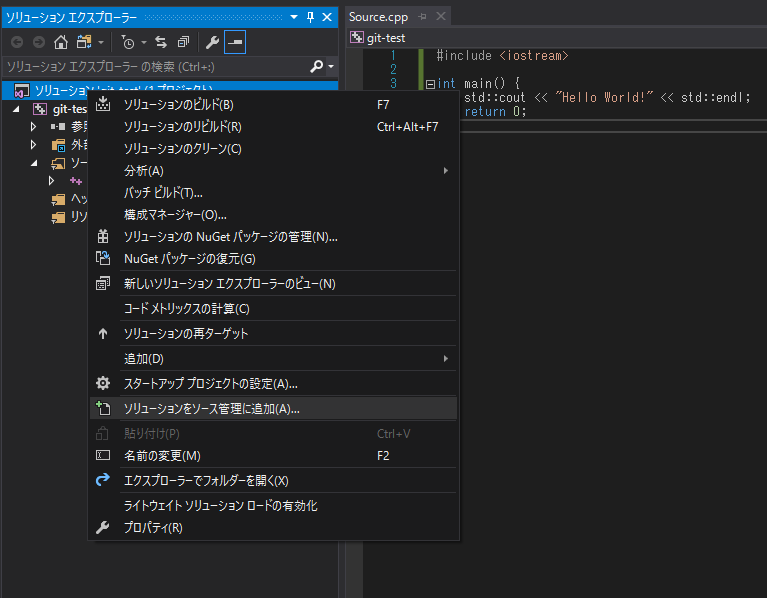
Task: Click the Home icon in Solution Explorer toolbar
Action: tap(61, 43)
